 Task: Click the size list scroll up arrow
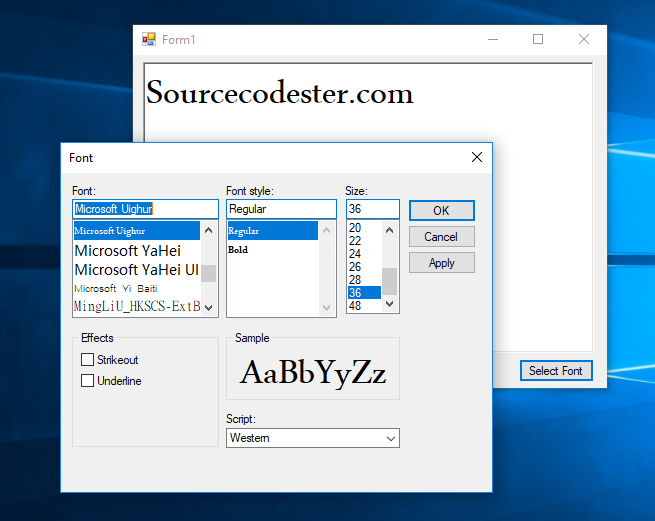[389, 230]
